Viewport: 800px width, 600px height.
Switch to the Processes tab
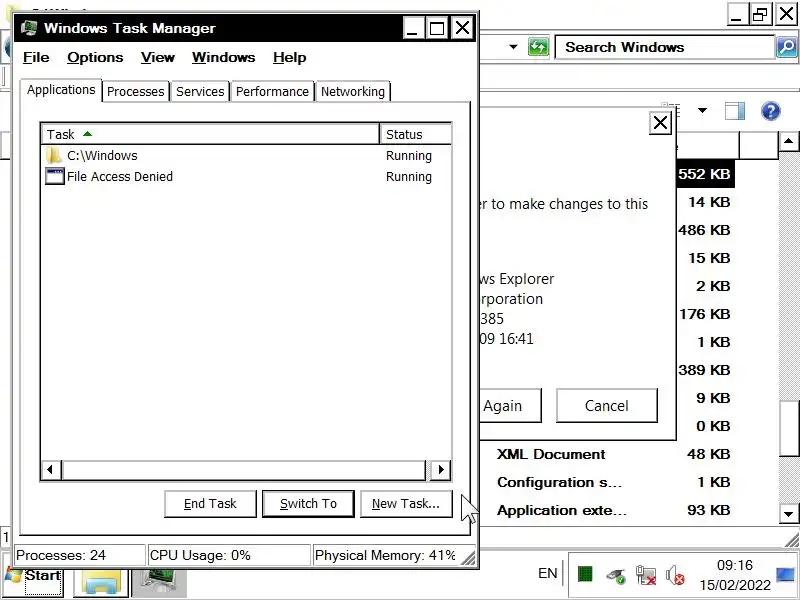pos(136,91)
